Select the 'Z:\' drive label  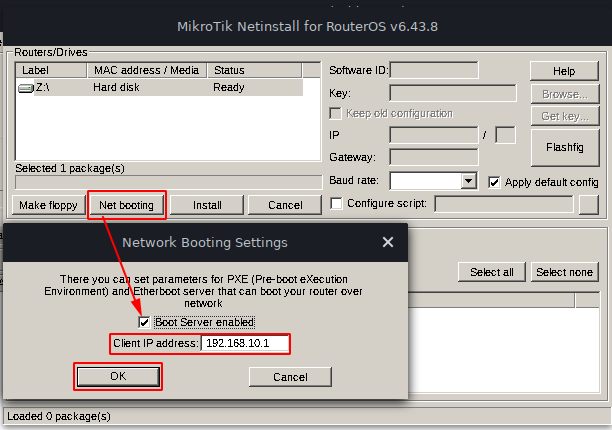click(43, 87)
